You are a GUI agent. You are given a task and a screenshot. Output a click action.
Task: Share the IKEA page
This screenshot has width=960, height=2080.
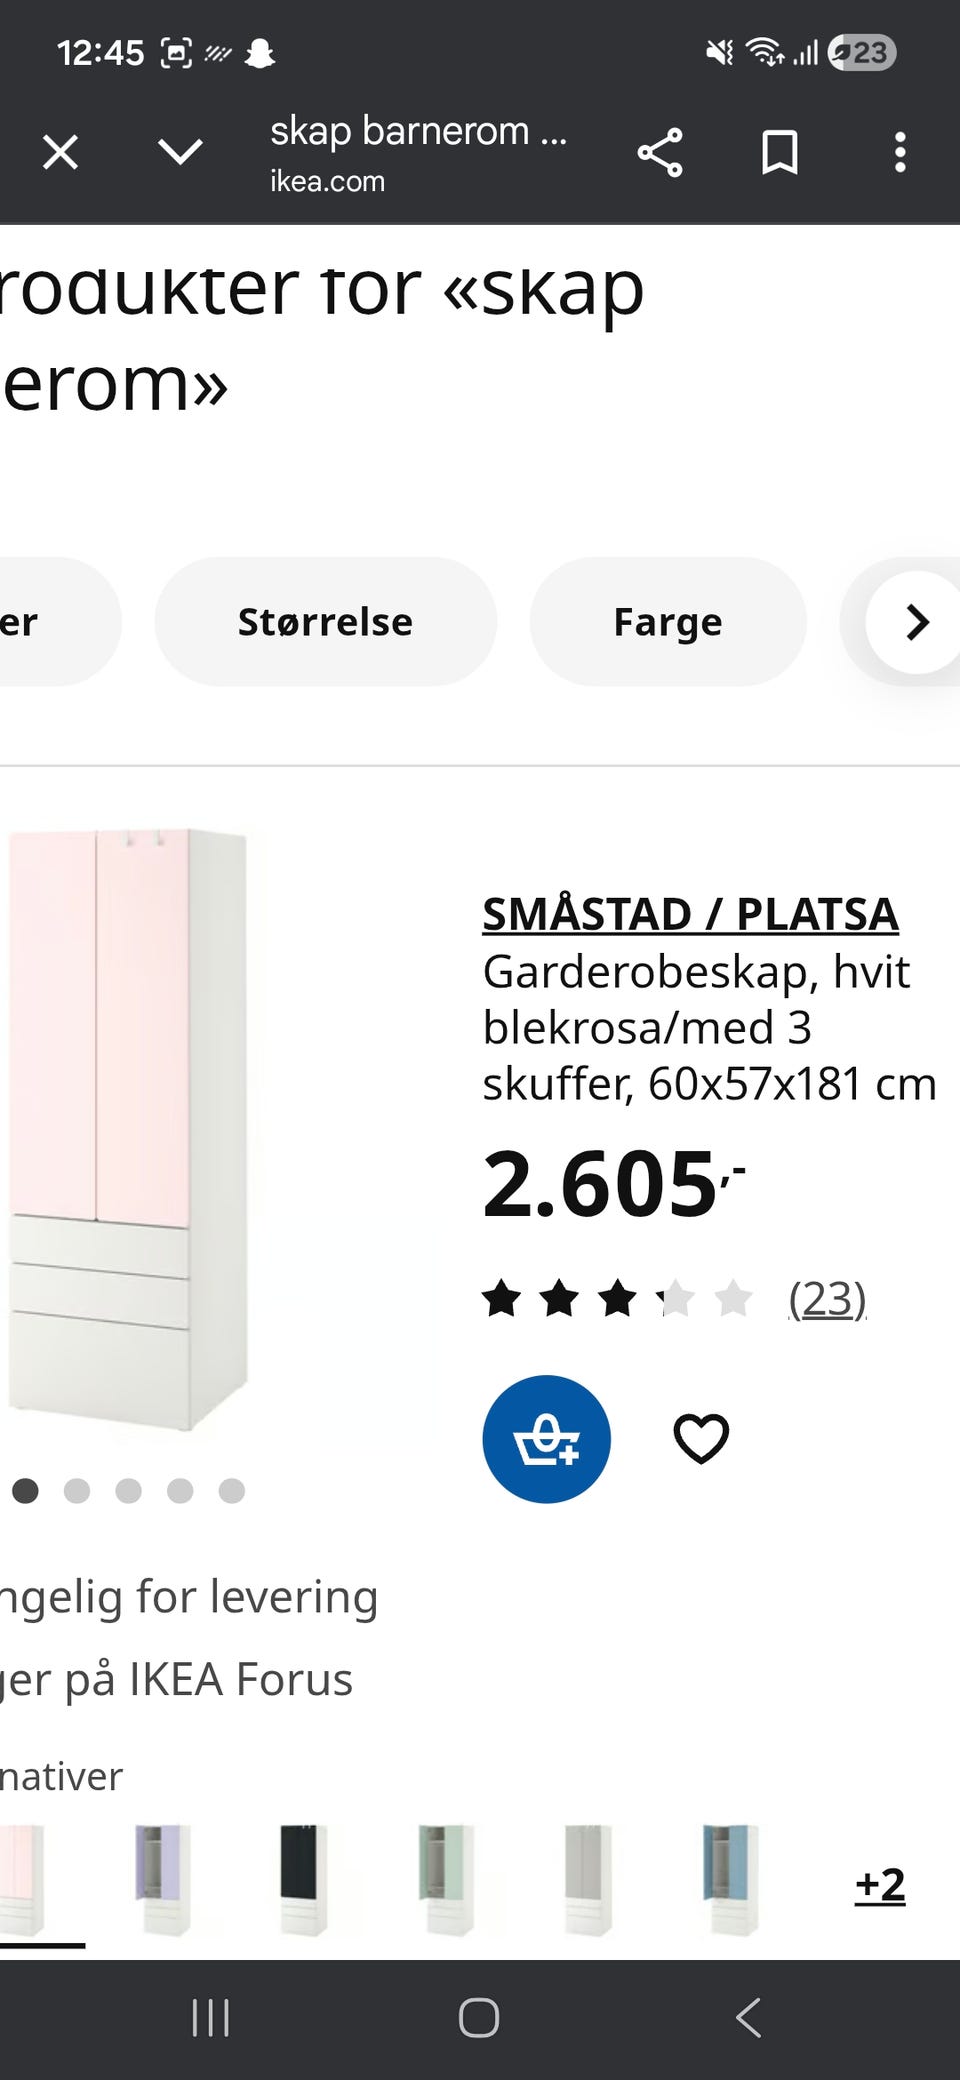(x=660, y=153)
